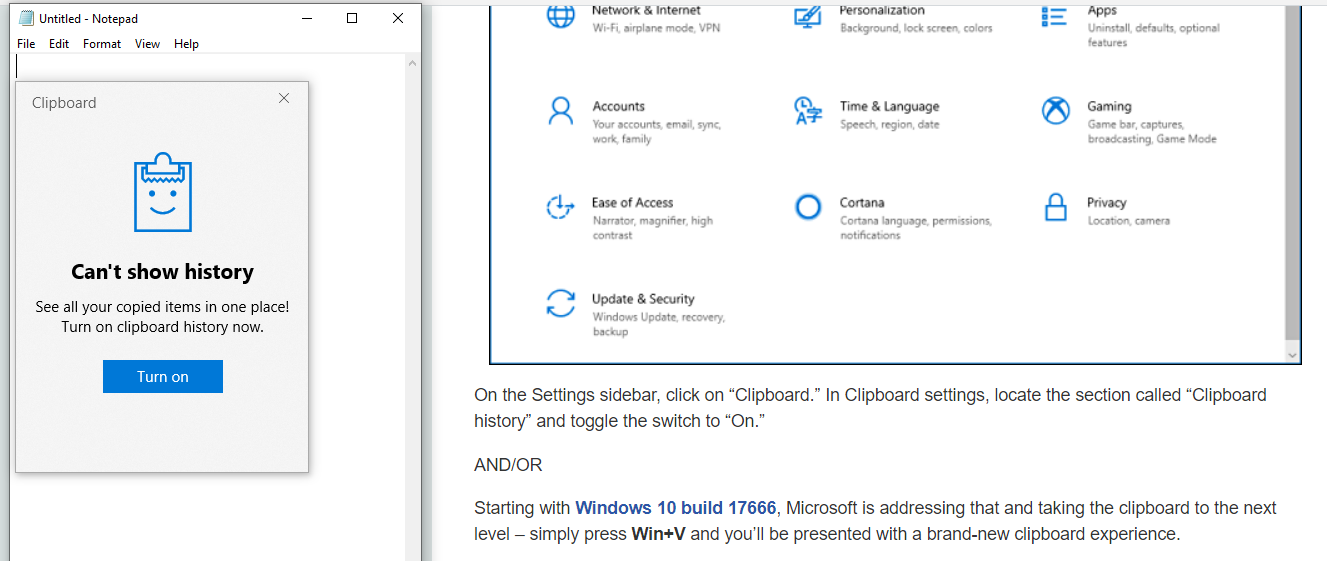Click the Notepad app icon in title bar
1327x561 pixels.
[x=26, y=18]
